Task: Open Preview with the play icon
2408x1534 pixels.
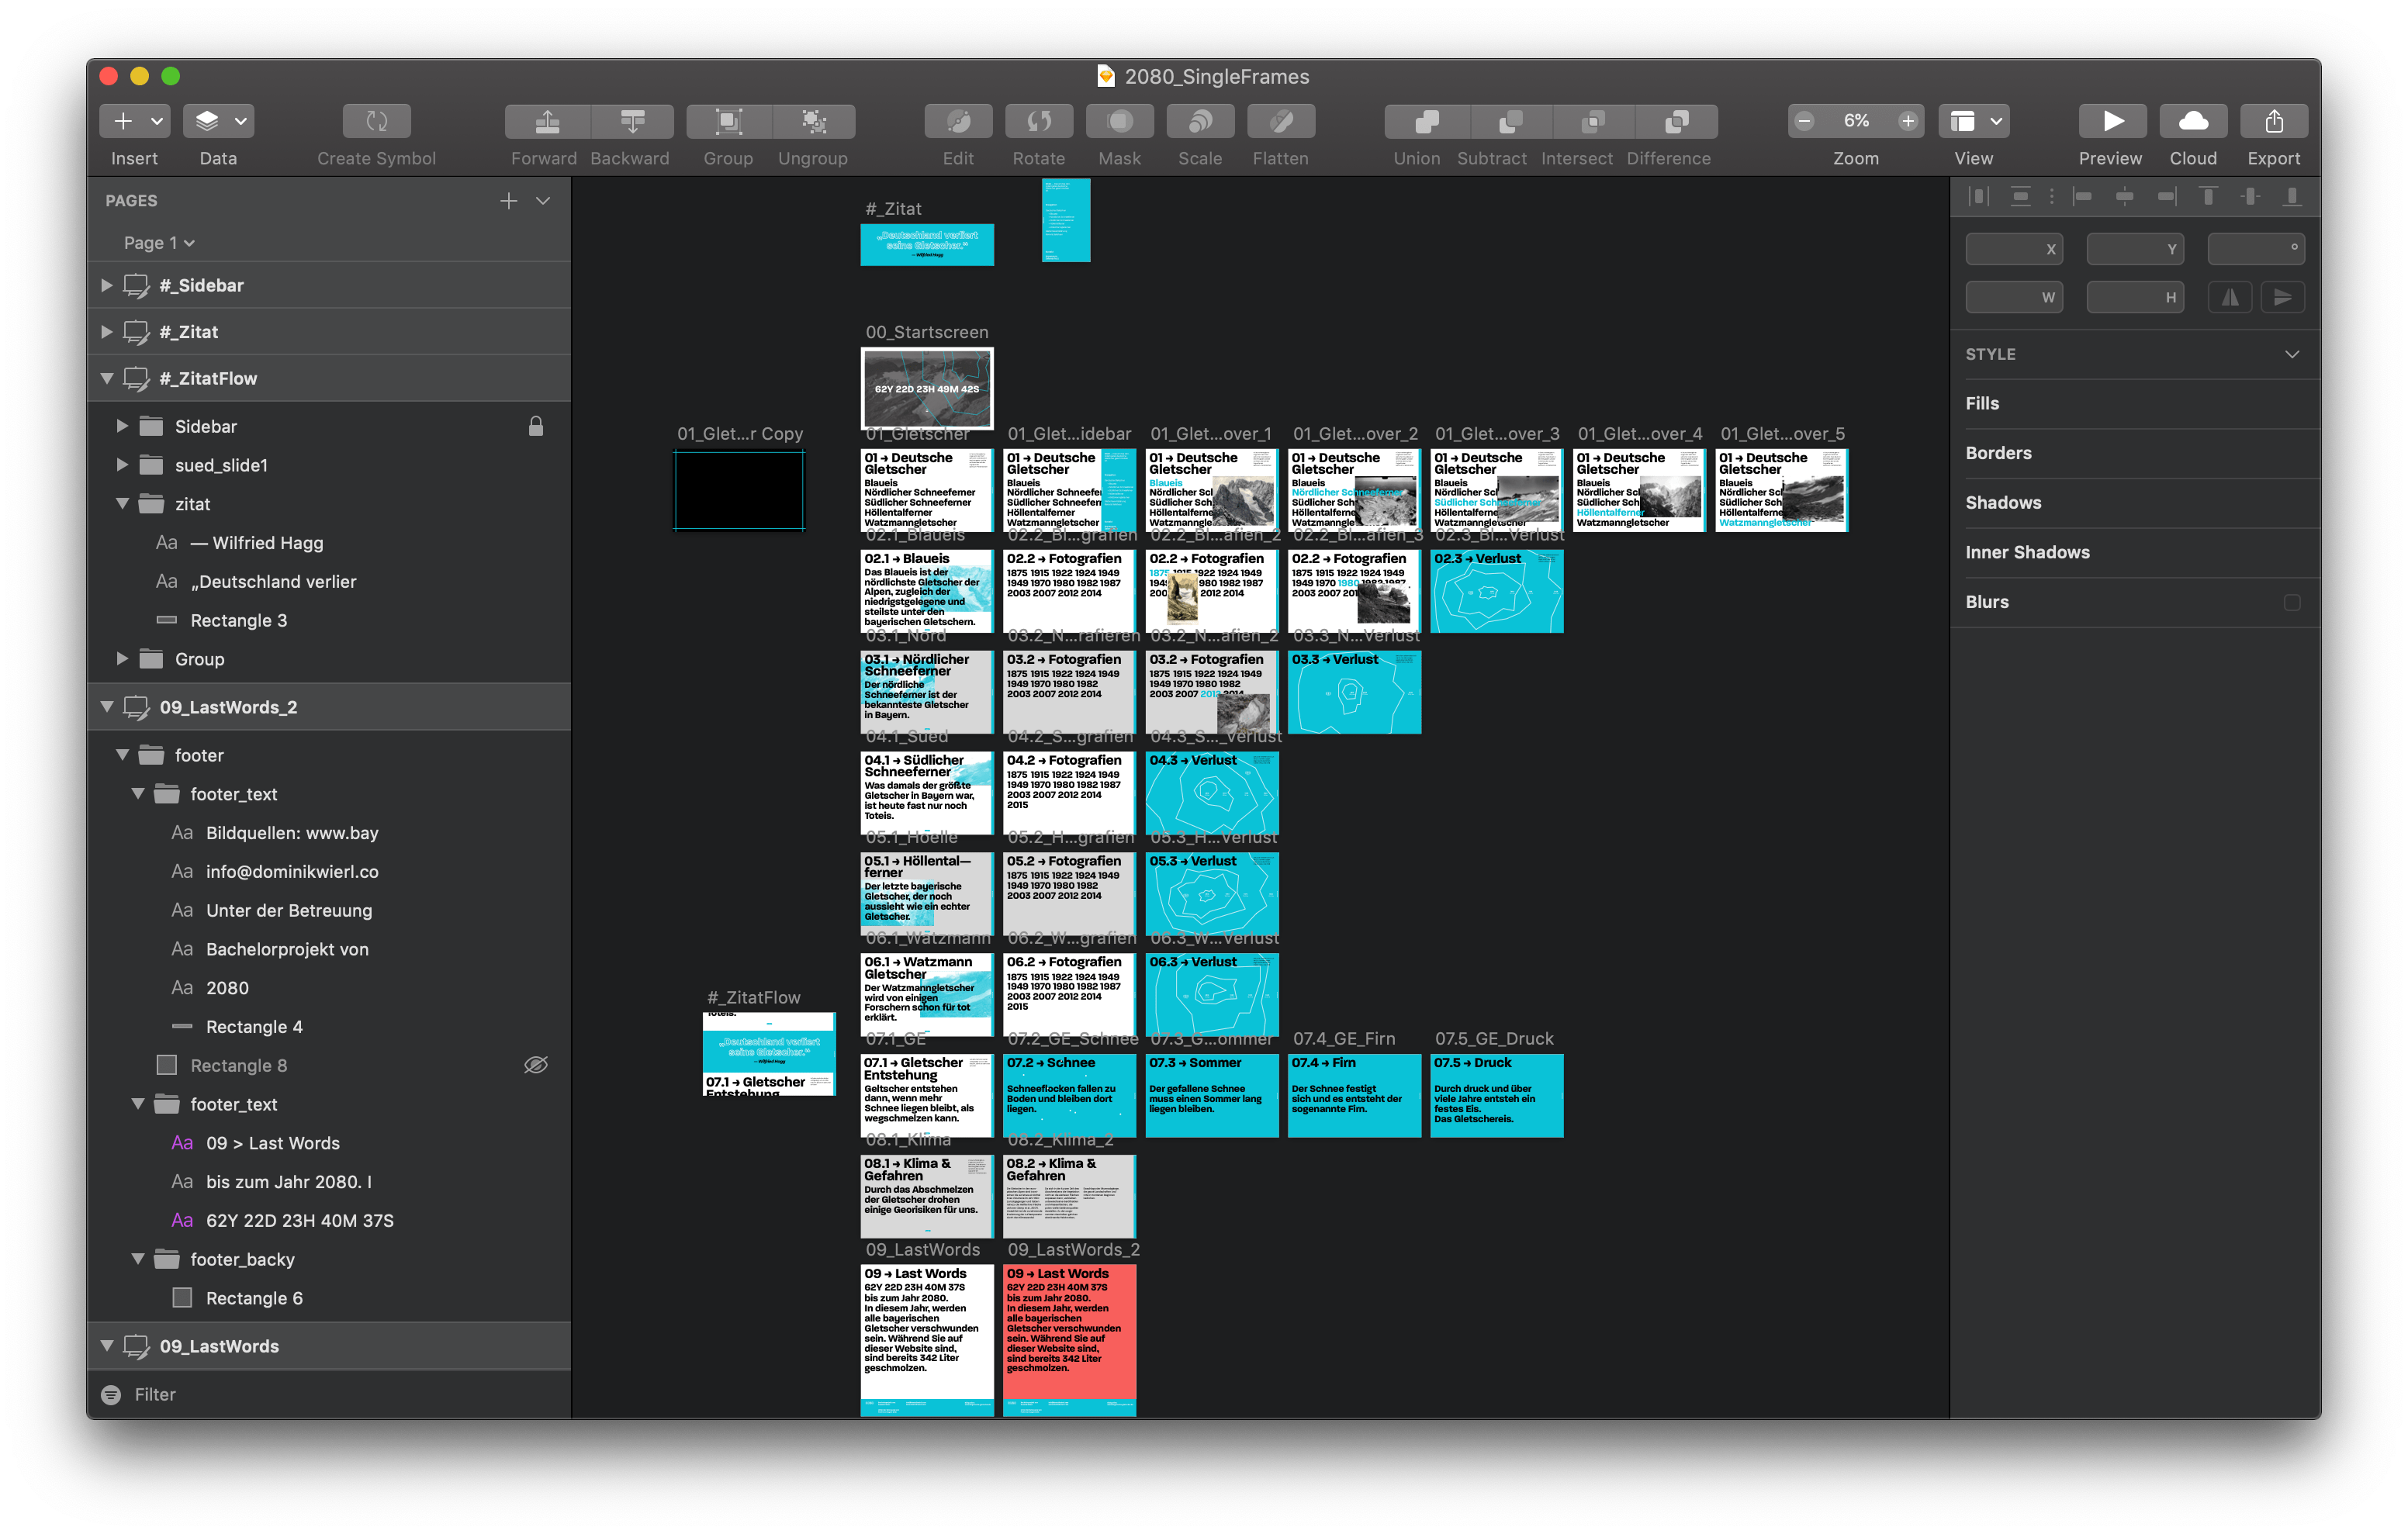Action: click(x=2112, y=121)
